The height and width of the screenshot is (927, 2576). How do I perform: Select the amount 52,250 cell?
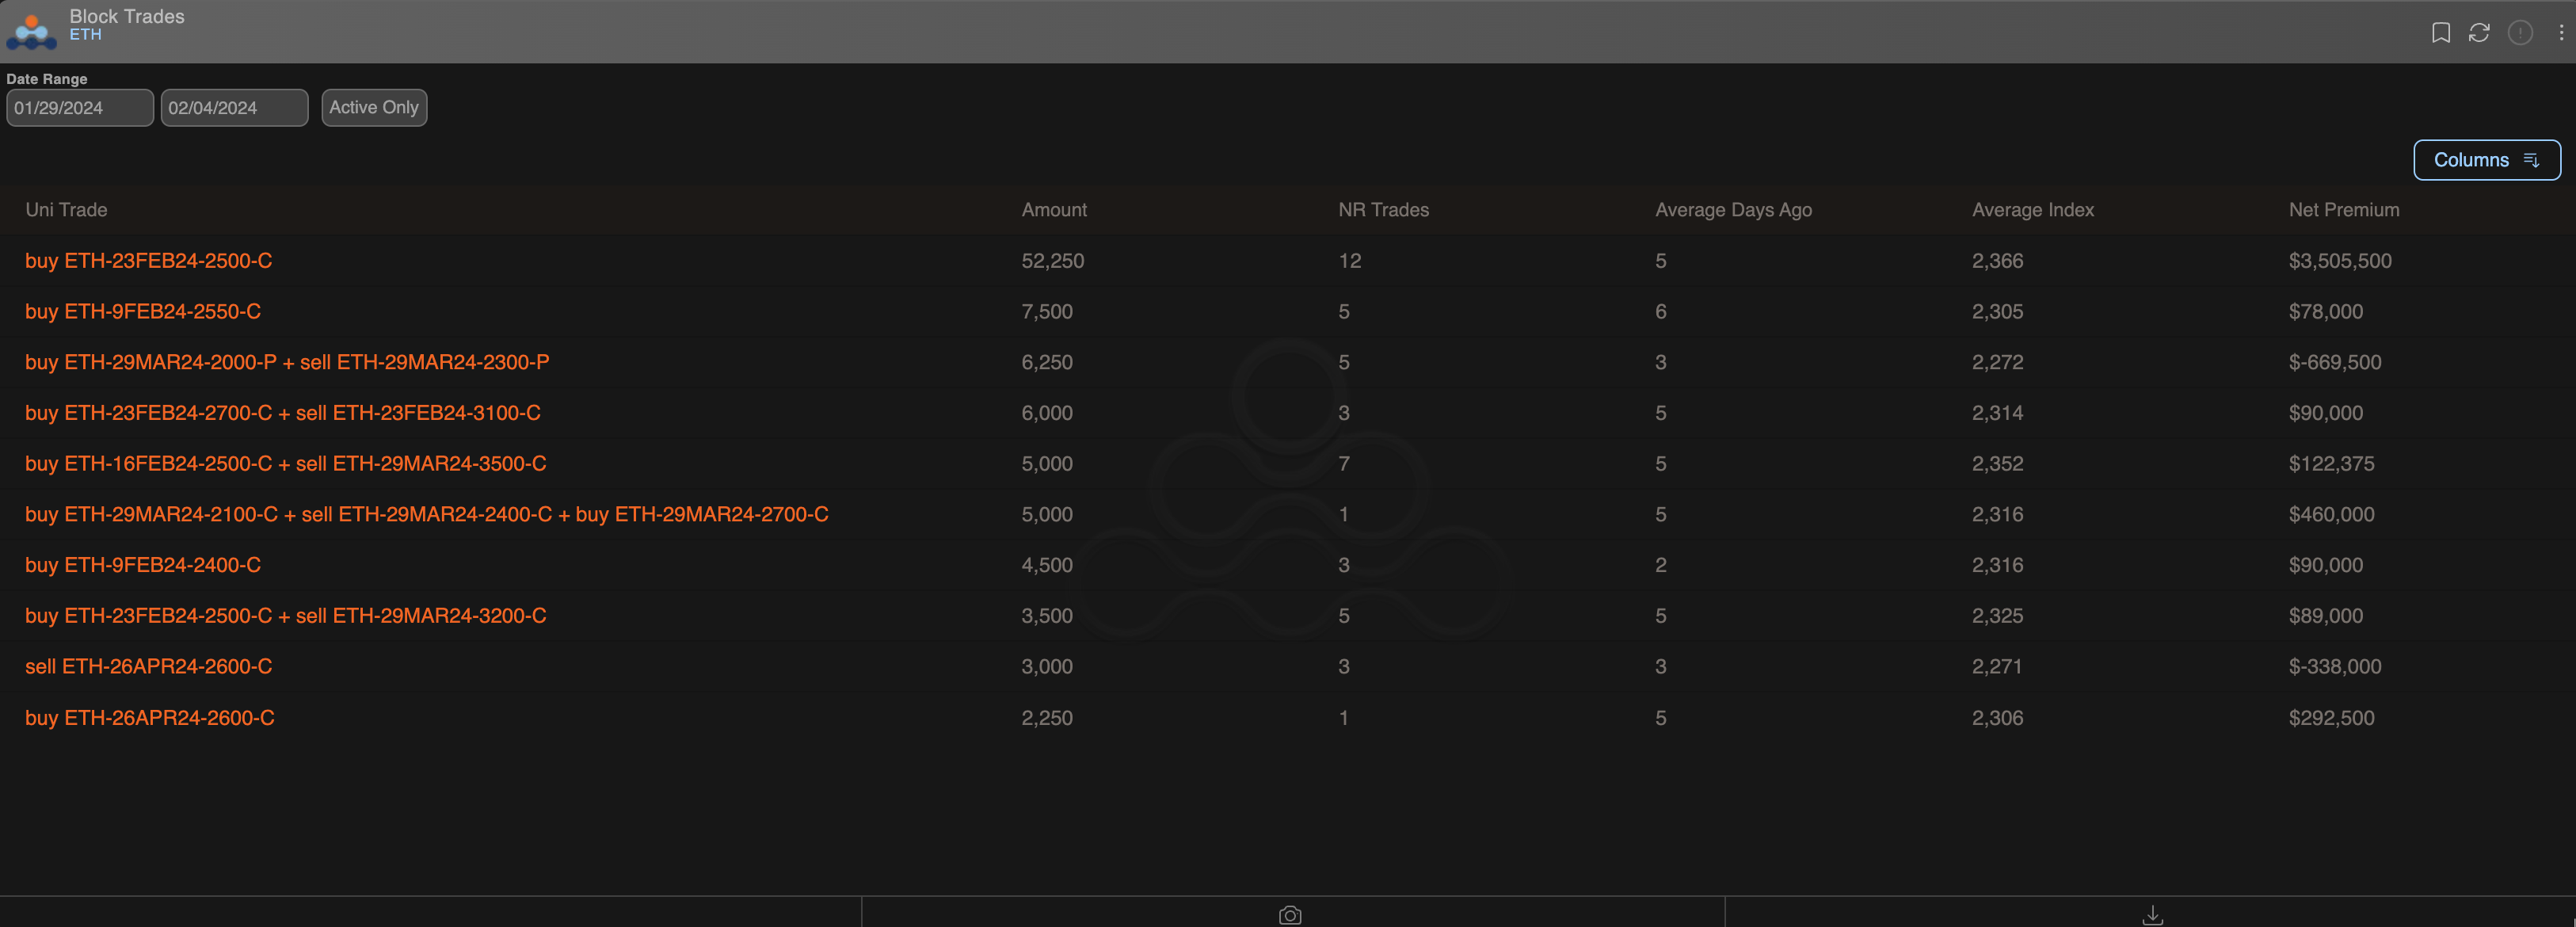1053,261
